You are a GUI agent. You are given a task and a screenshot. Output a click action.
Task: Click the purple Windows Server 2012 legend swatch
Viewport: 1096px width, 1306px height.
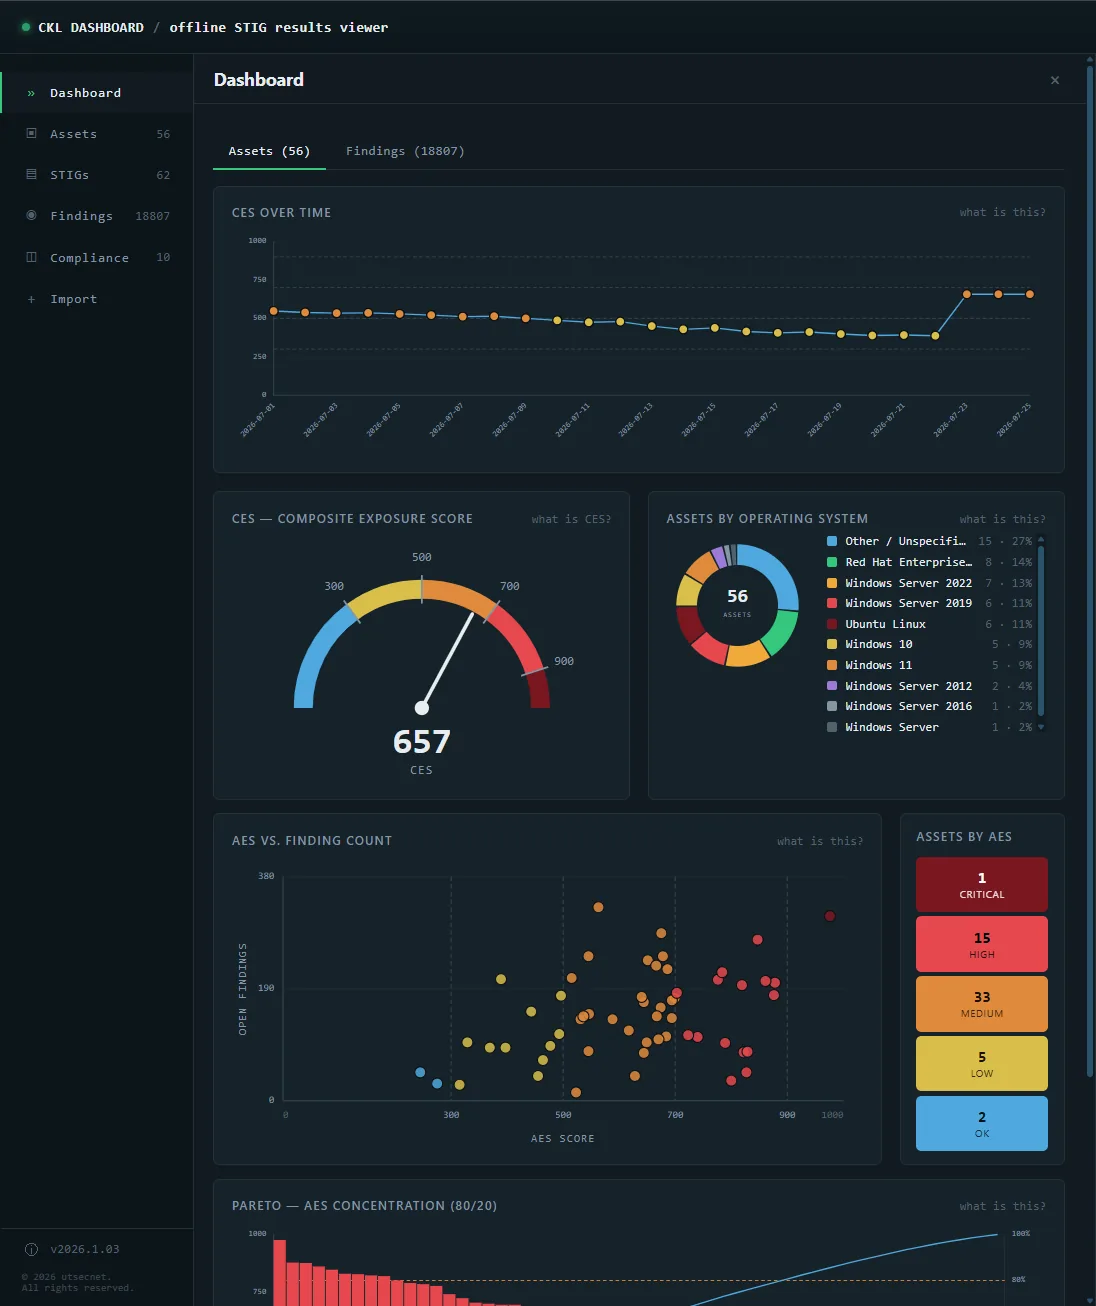(832, 686)
